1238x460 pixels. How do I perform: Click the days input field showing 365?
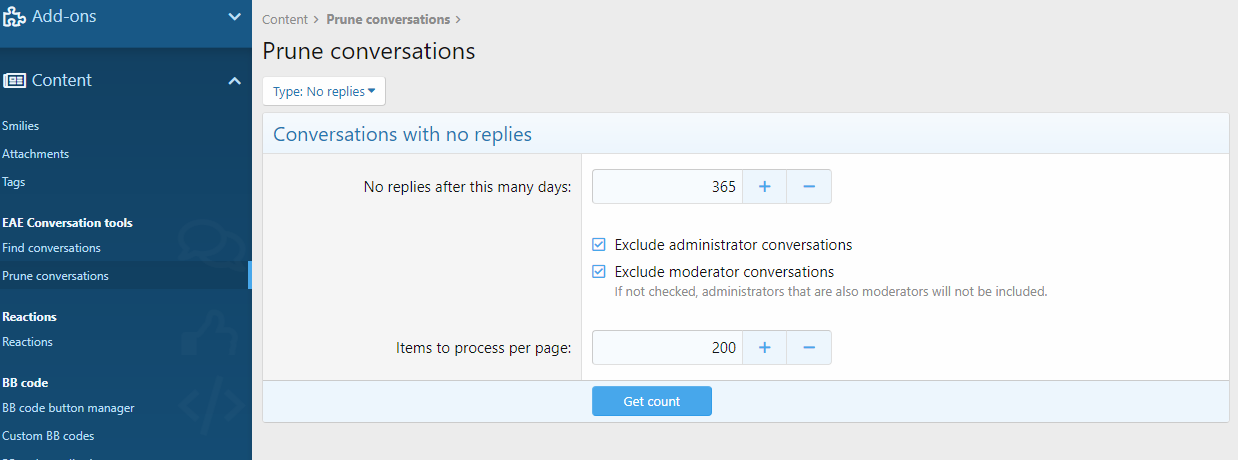tap(667, 187)
